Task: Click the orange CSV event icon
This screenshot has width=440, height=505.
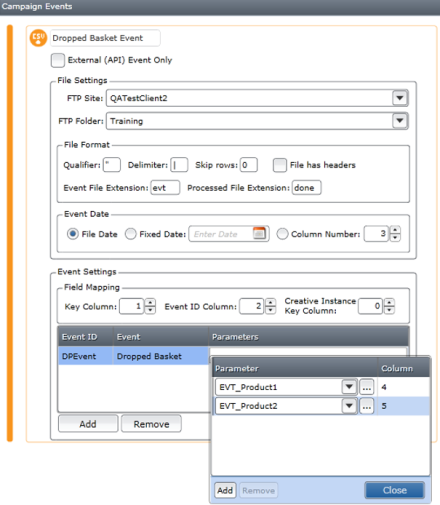Action: click(38, 38)
